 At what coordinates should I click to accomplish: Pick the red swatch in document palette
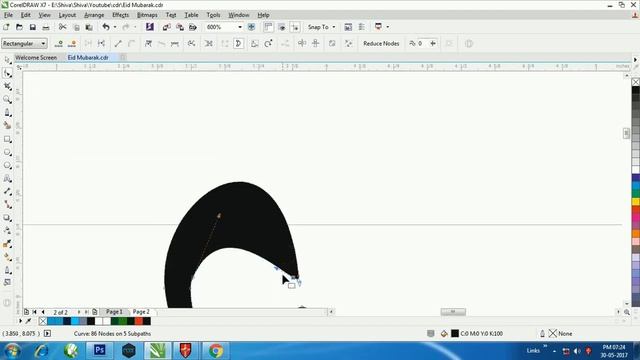(x=139, y=321)
